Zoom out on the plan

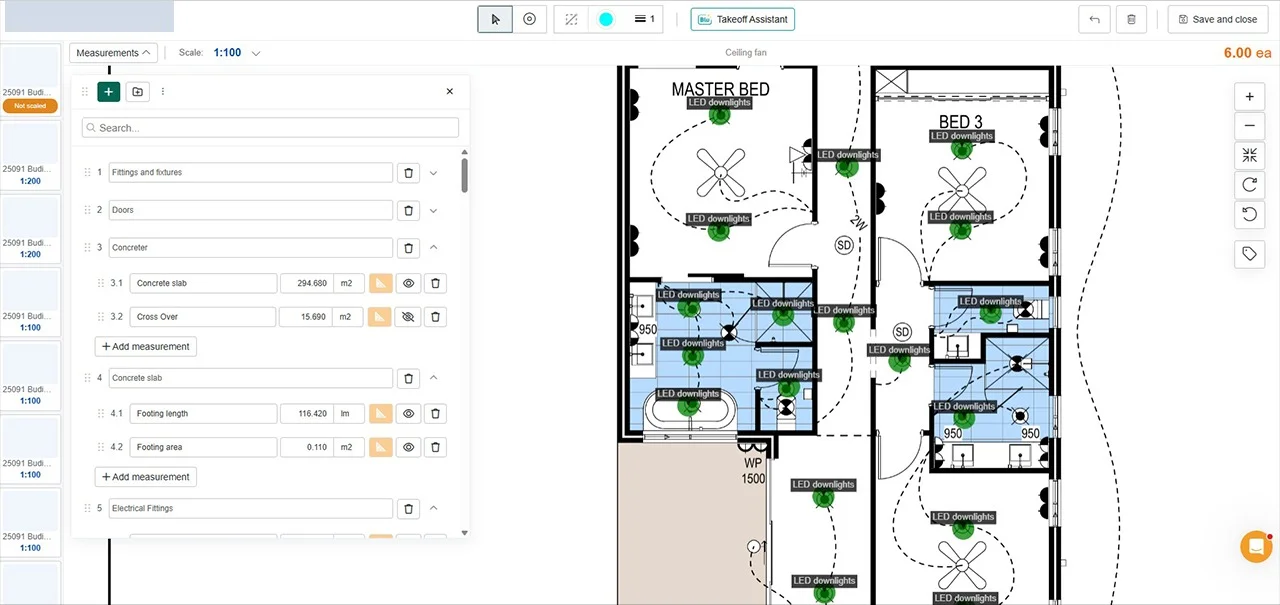point(1249,126)
